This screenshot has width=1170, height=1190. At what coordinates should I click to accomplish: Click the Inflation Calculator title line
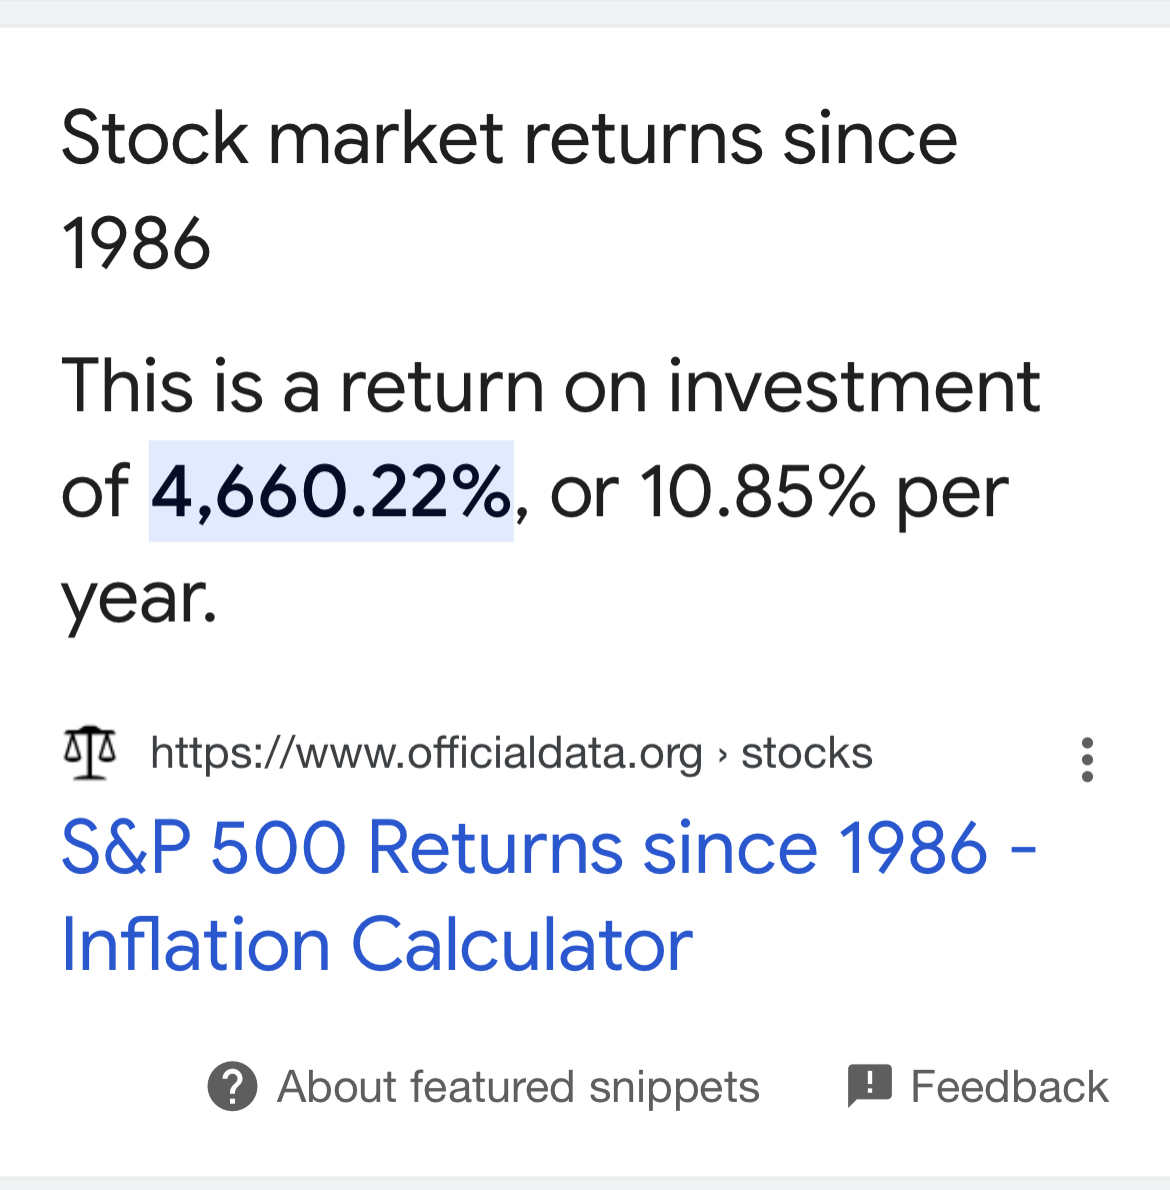pyautogui.click(x=376, y=944)
